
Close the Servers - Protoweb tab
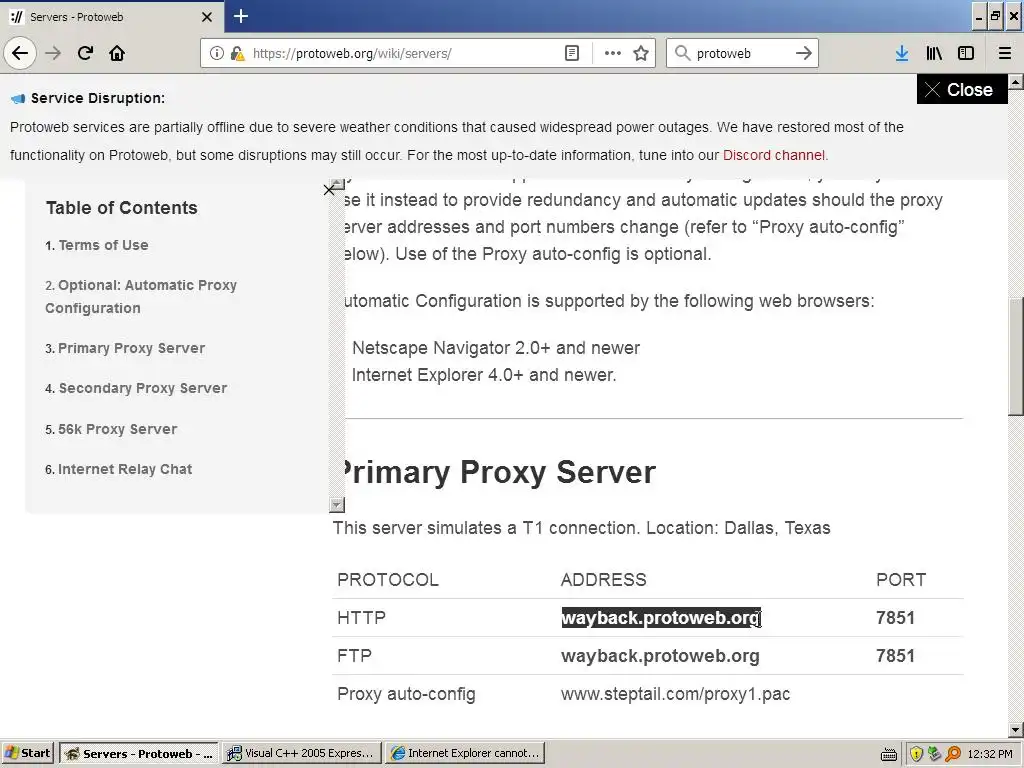pyautogui.click(x=206, y=17)
